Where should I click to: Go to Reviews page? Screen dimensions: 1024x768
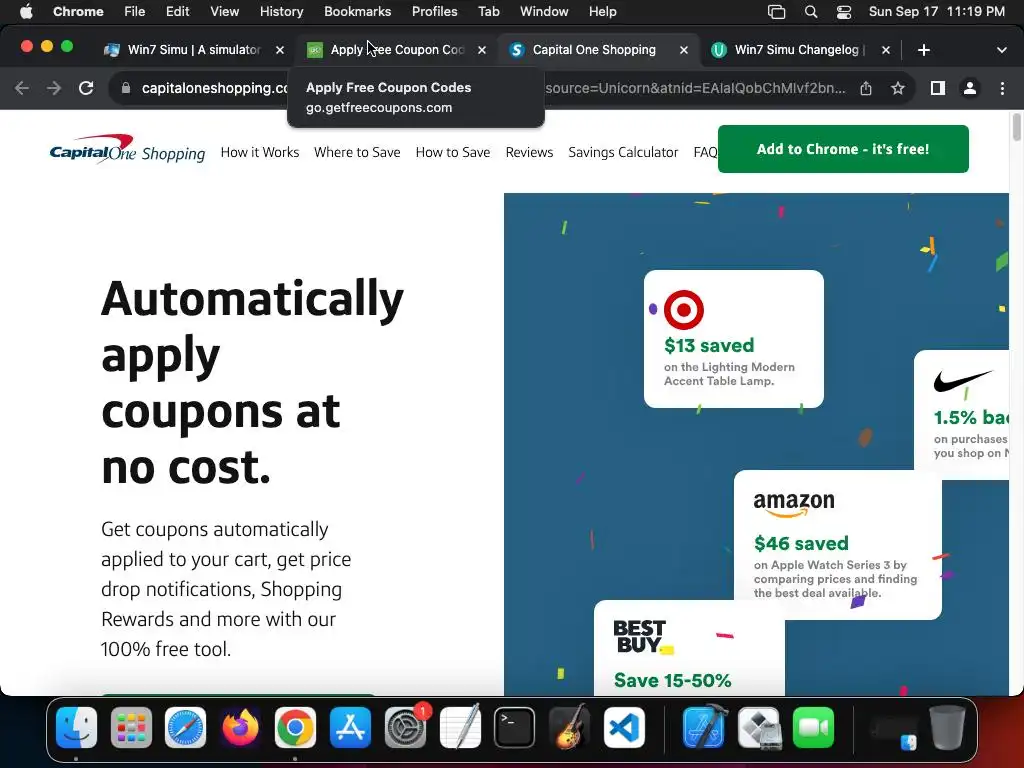(529, 152)
